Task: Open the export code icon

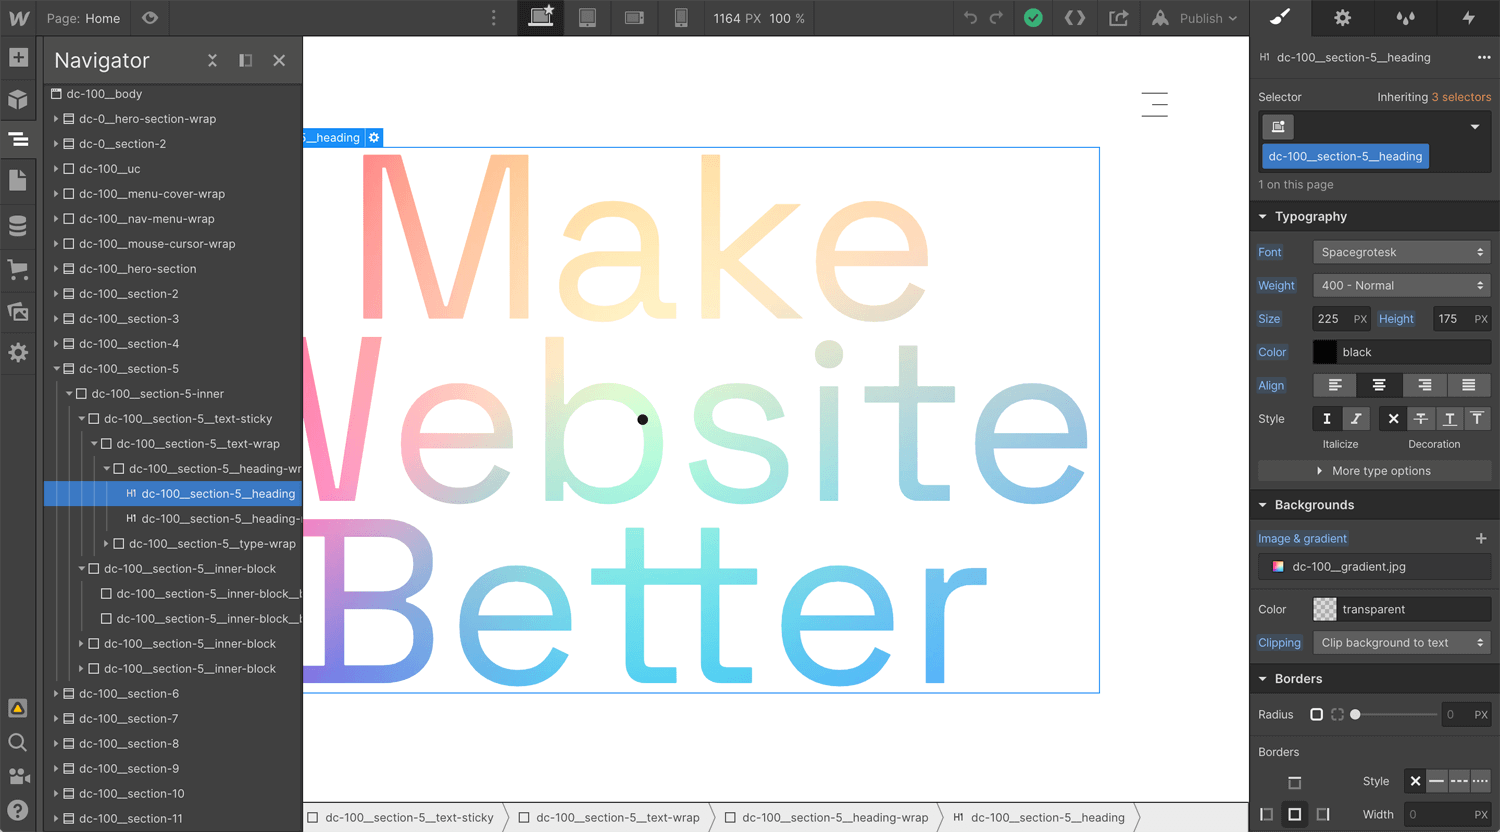Action: click(1075, 18)
